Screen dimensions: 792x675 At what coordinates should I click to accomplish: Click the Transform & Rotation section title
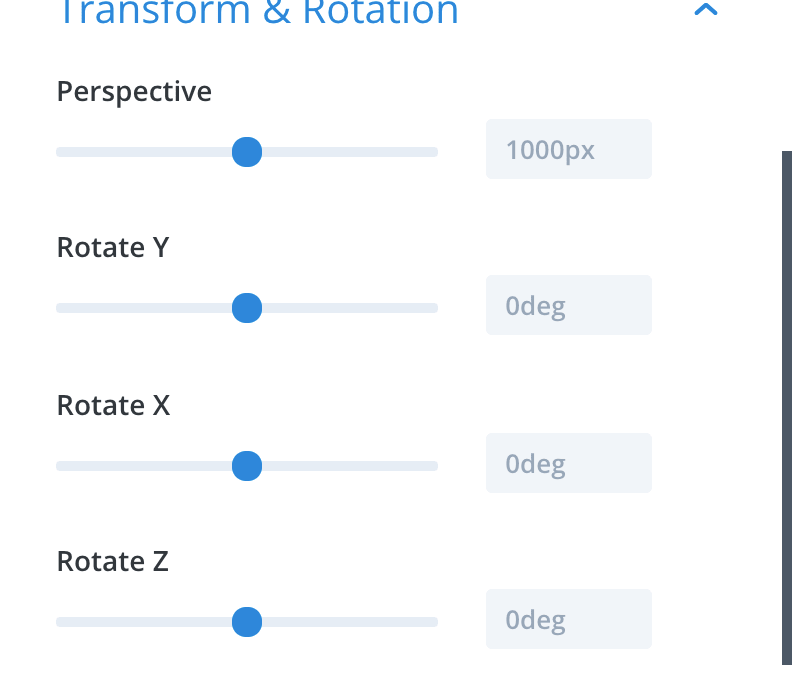pos(258,12)
